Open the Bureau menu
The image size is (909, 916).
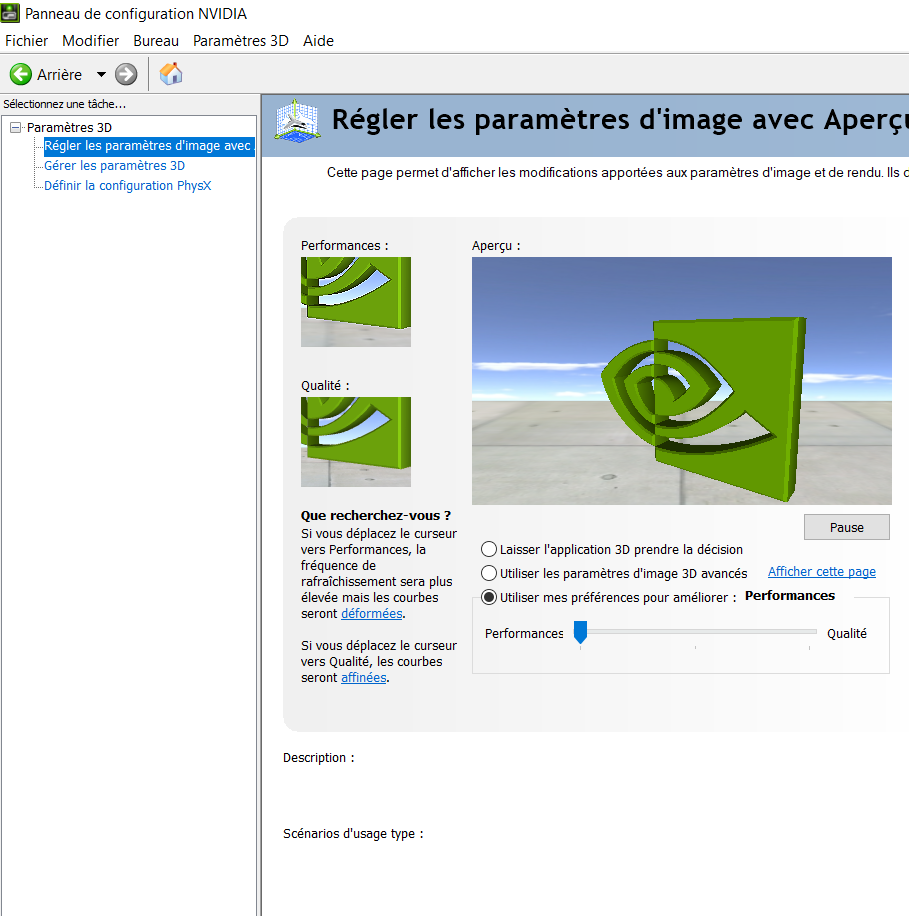(155, 41)
